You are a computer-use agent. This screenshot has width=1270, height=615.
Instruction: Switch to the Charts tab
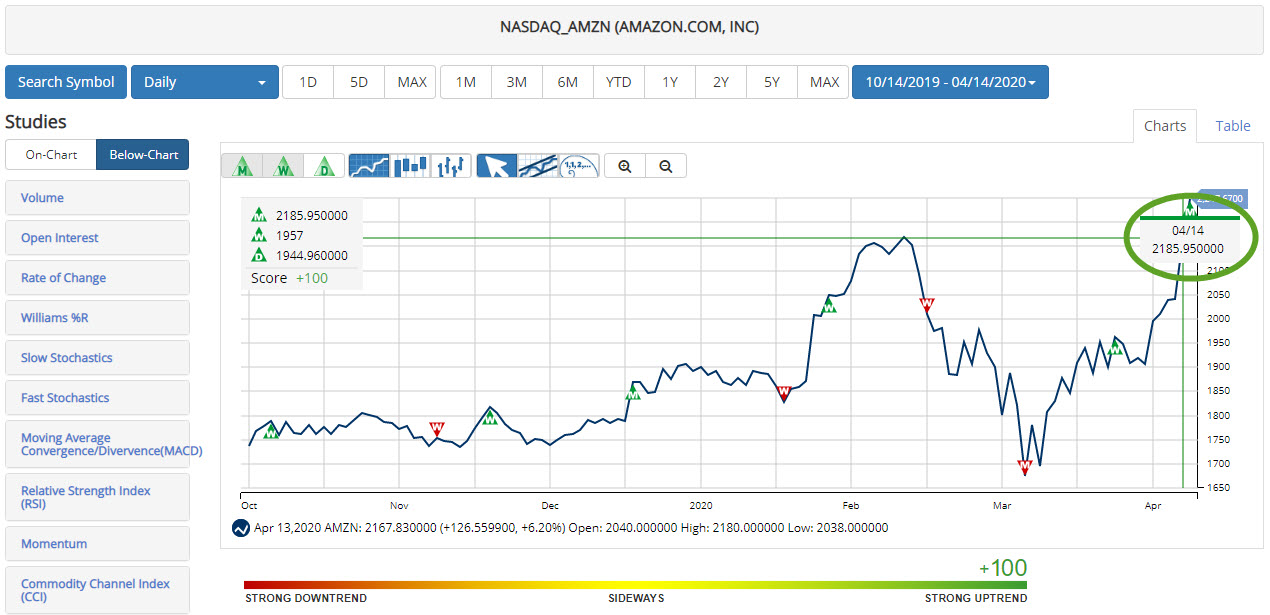(x=1165, y=126)
